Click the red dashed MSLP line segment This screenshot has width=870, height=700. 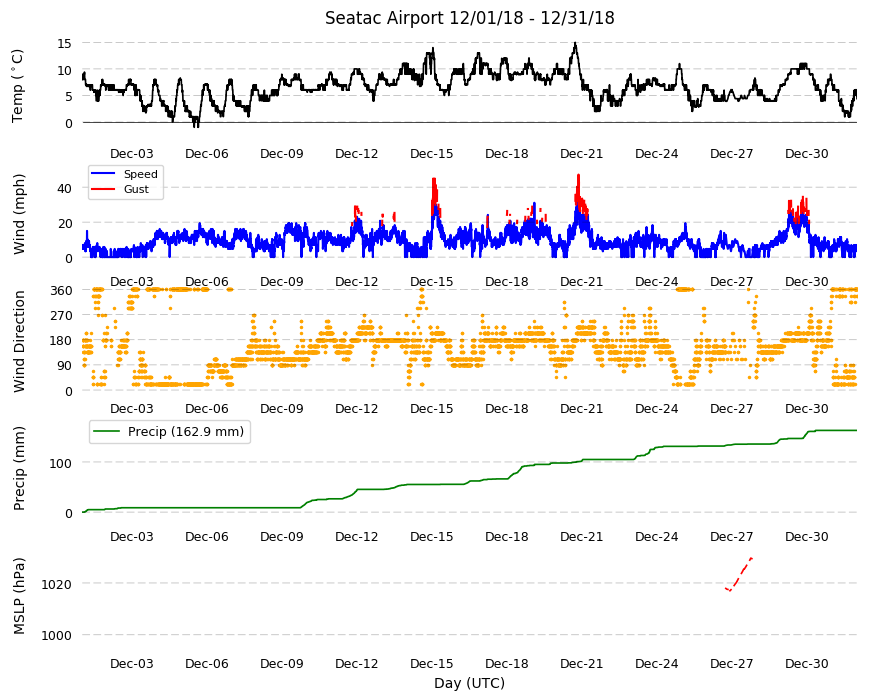(739, 575)
